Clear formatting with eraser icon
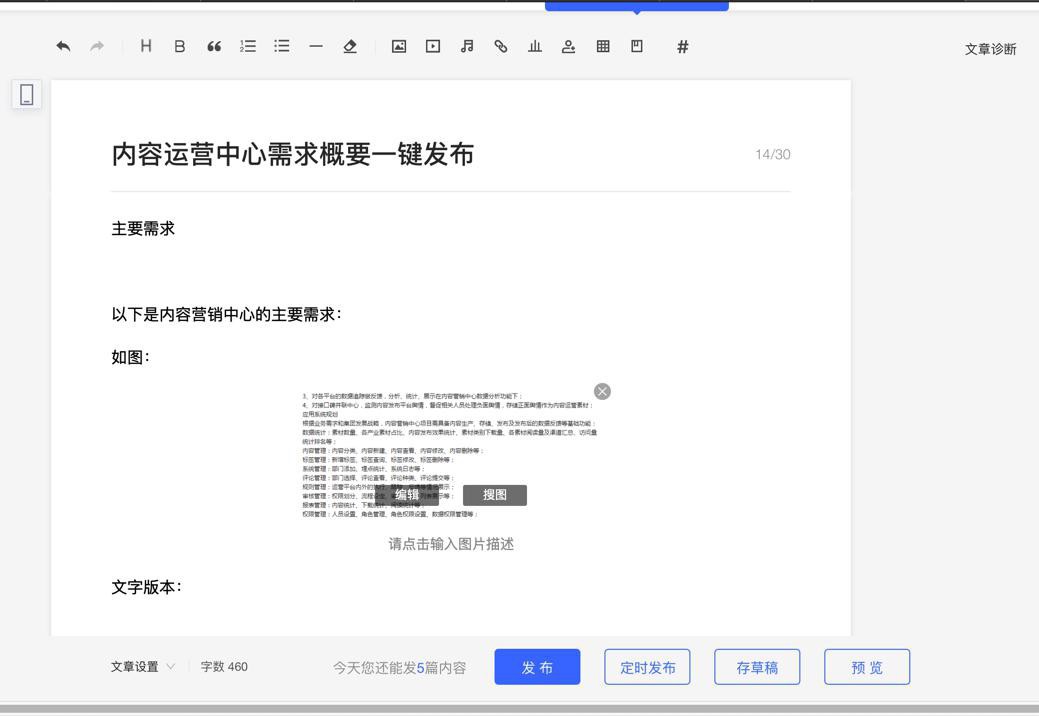This screenshot has width=1039, height=716. pos(350,46)
